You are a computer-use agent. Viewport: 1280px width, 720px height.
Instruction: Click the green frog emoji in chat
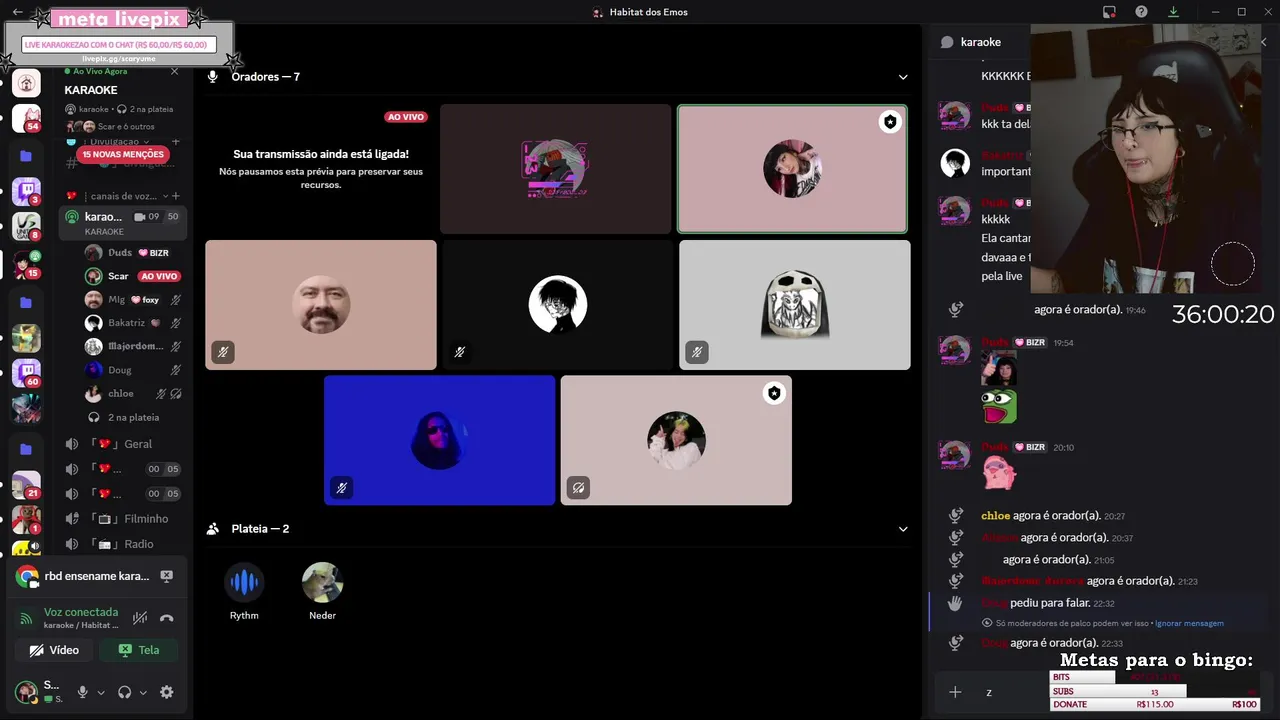pyautogui.click(x=999, y=407)
